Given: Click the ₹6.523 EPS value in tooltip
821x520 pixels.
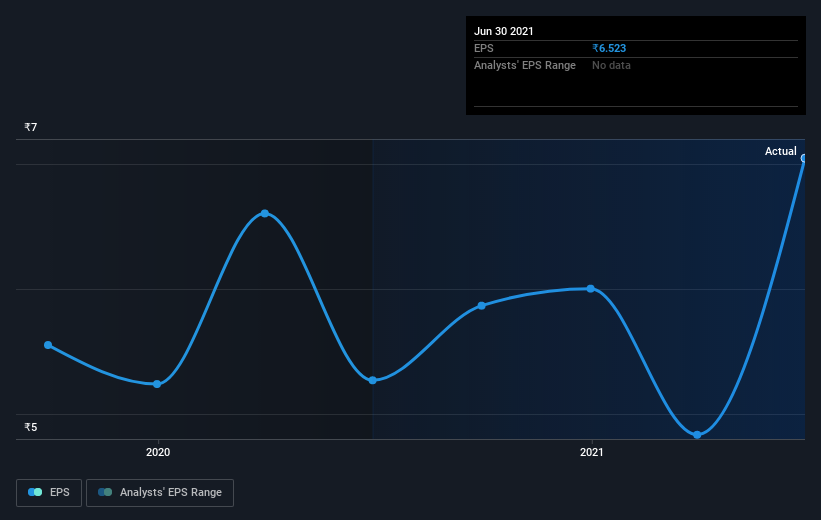Looking at the screenshot, I should pos(609,48).
